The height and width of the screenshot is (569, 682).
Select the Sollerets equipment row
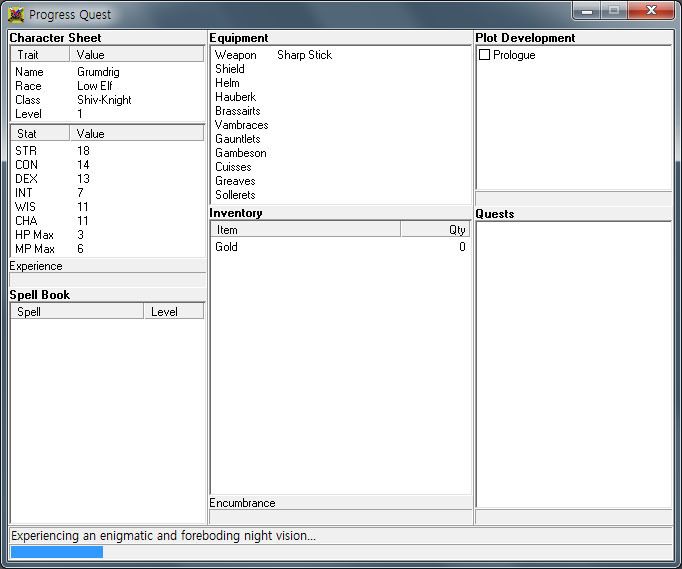(x=341, y=194)
